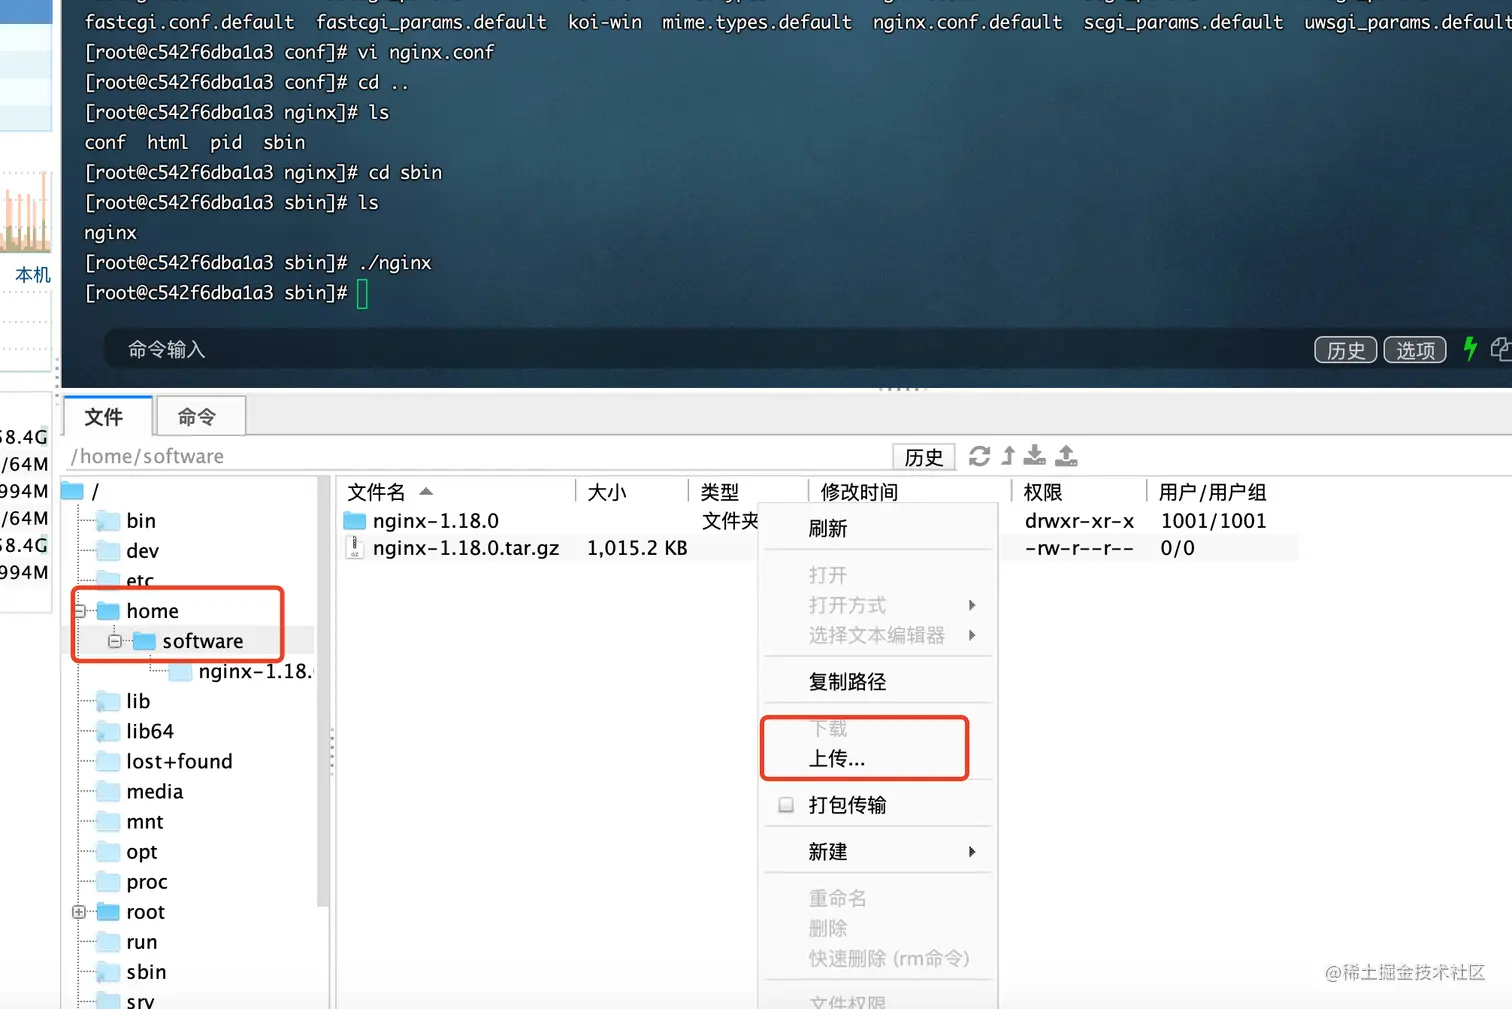1512x1009 pixels.
Task: Choose 快速删除 (rm命令) in the context menu
Action: tap(889, 958)
